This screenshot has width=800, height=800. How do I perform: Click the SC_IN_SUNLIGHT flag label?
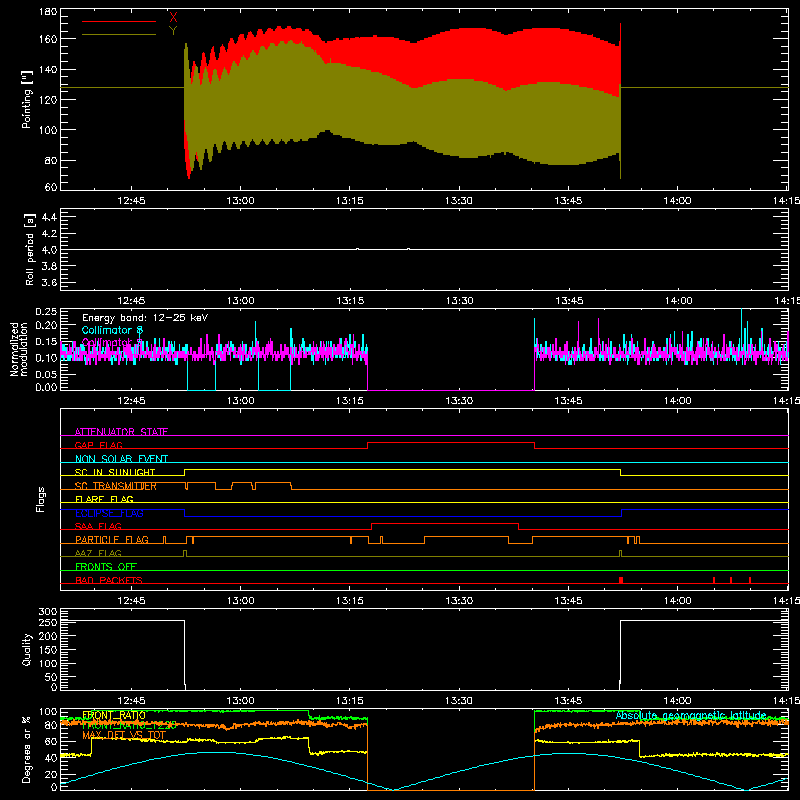(x=115, y=472)
